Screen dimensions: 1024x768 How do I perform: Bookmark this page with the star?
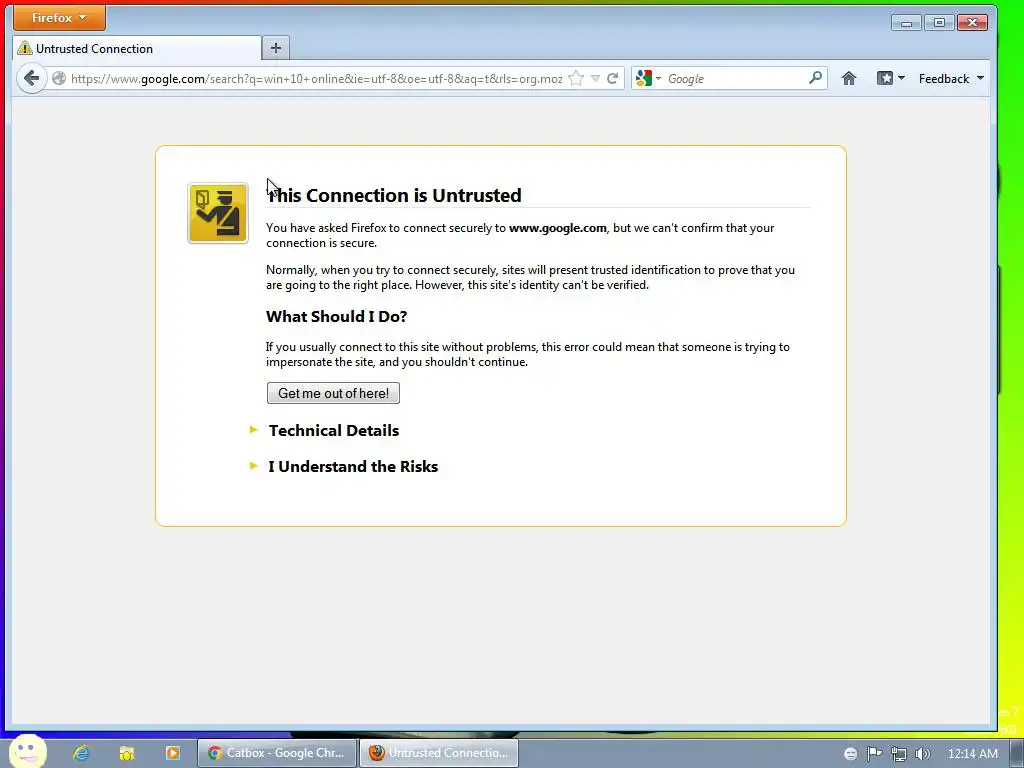(x=576, y=78)
